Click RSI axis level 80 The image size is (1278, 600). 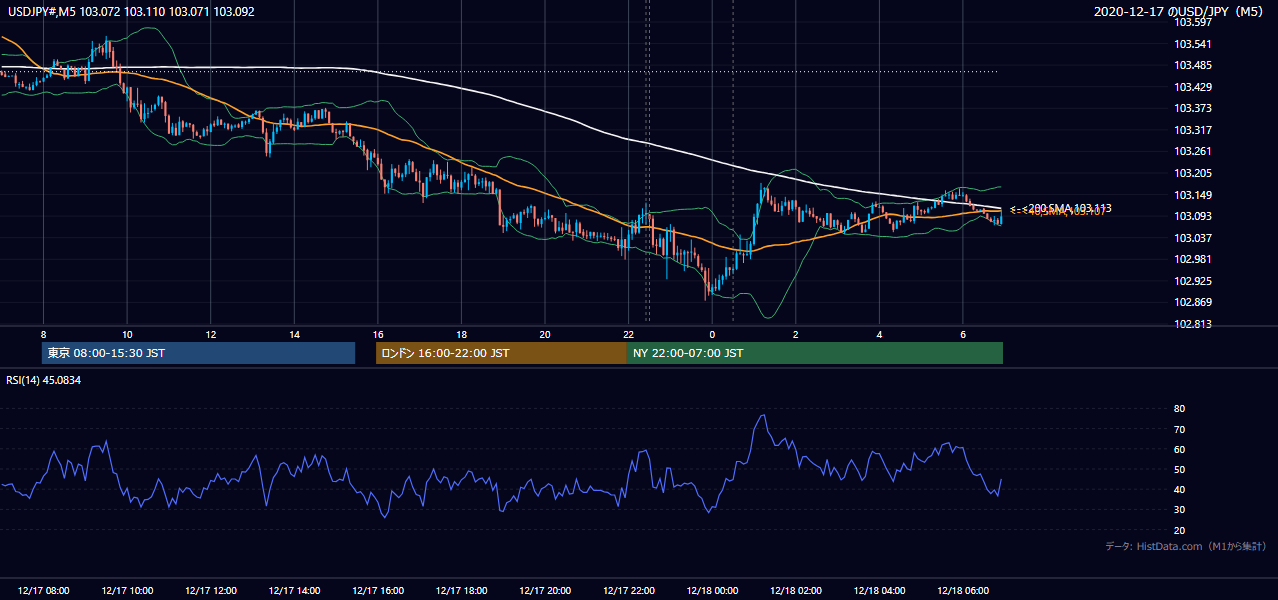coord(1179,409)
